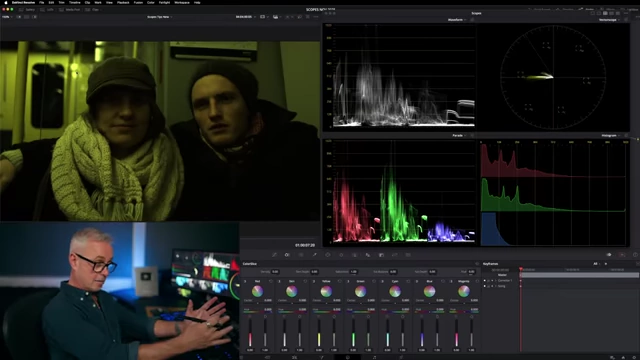Click the Gallery button in top toolbar
The image size is (640, 360).
click(28, 9)
